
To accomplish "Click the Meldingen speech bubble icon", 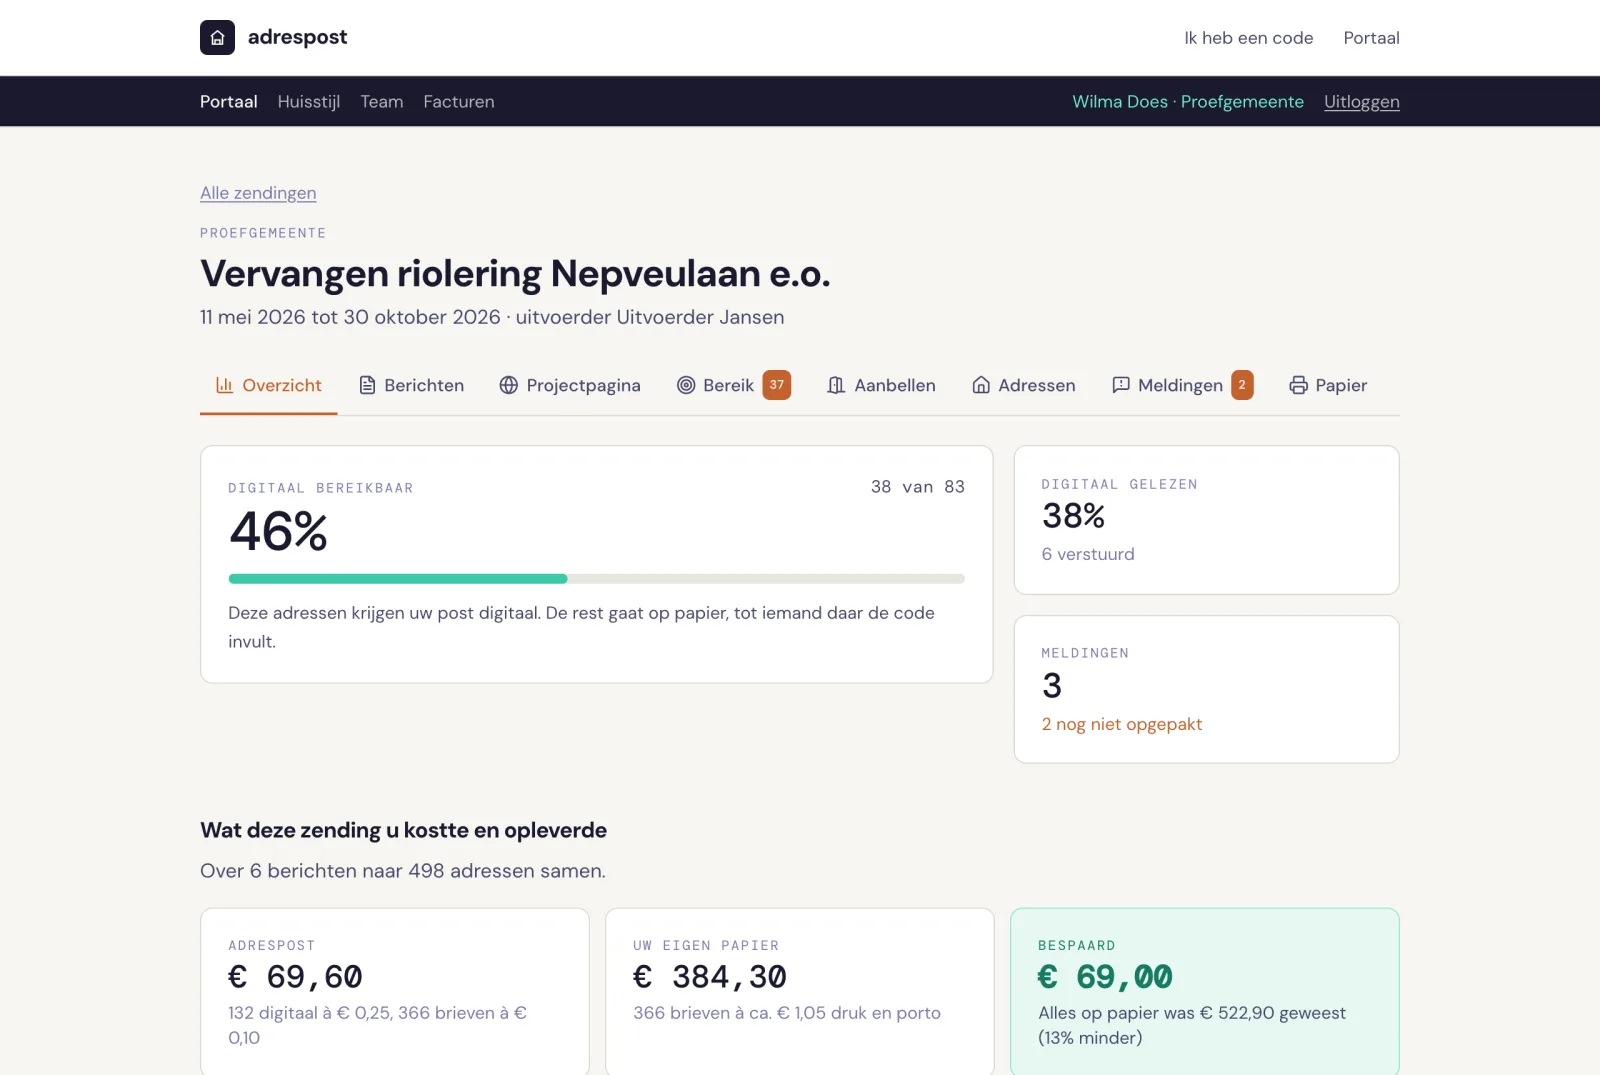I will tap(1121, 385).
